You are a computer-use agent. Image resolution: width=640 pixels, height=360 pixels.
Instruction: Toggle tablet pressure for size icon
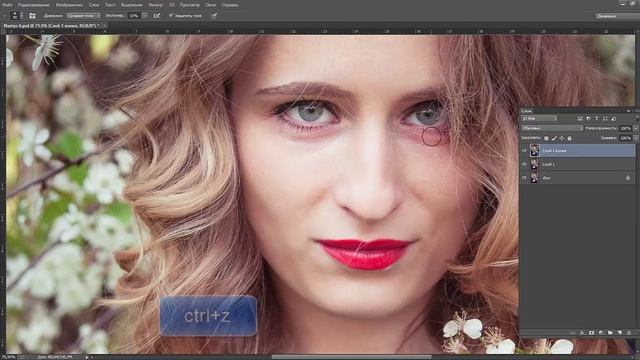pos(214,15)
